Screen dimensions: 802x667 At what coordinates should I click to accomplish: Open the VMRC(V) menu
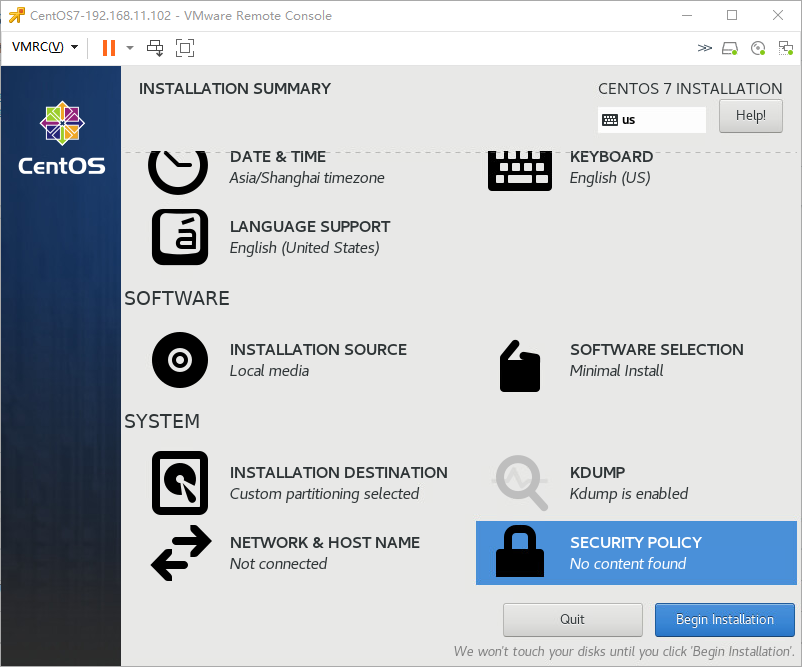click(45, 47)
